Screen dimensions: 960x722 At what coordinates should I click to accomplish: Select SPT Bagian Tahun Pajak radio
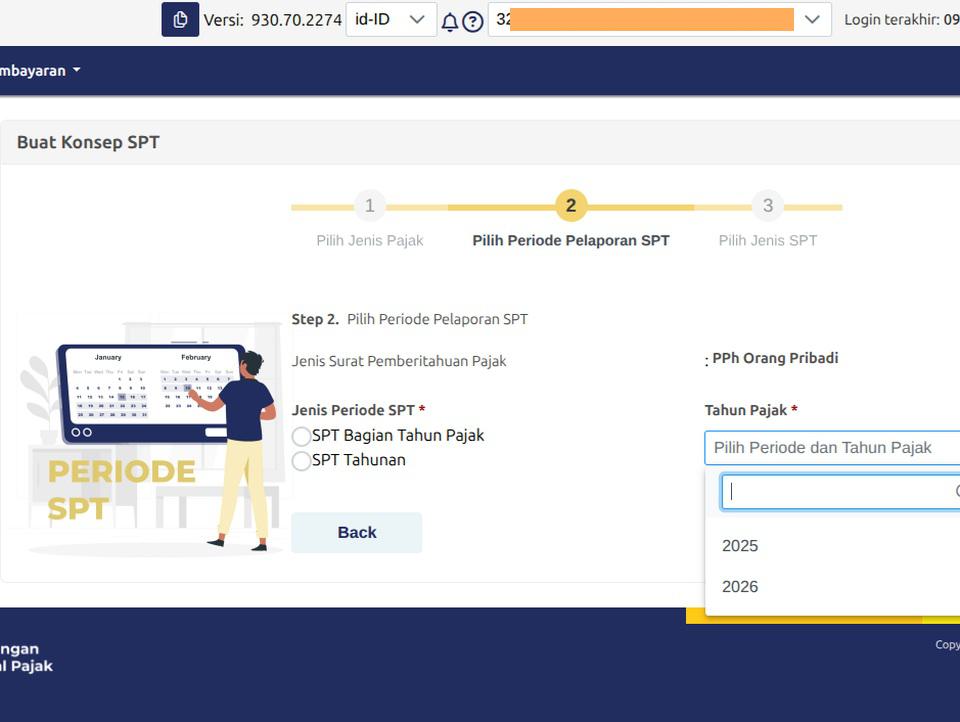pos(301,436)
